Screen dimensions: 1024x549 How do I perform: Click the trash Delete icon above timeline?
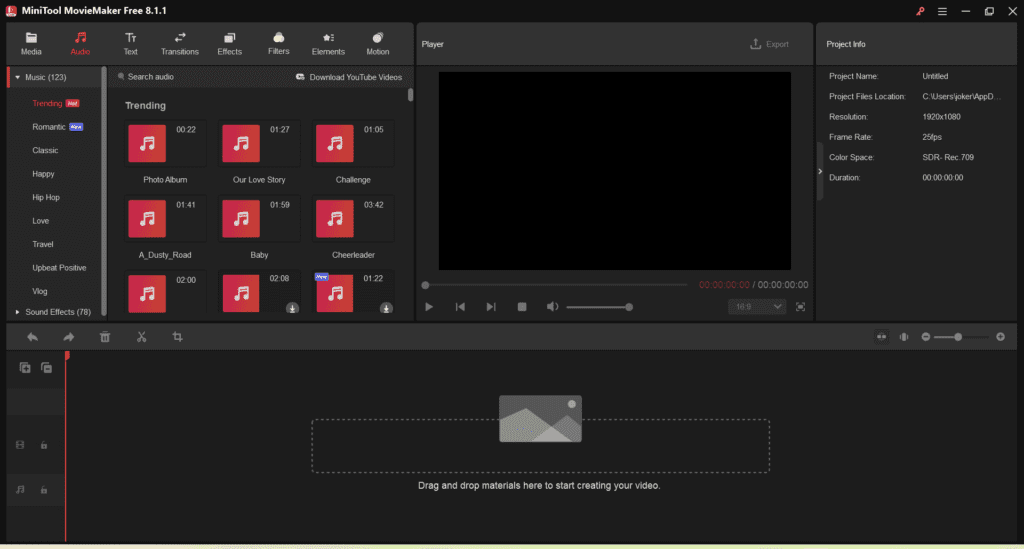pyautogui.click(x=105, y=337)
